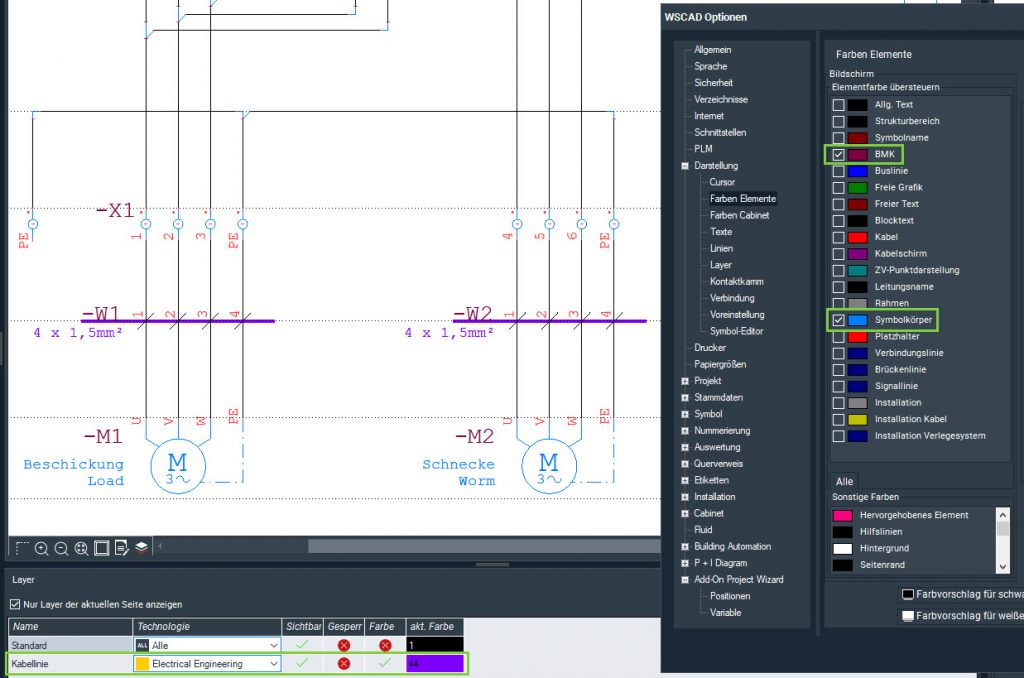Toggle 'Nur Layer der aktuellen Seite anzeigen'

15,604
